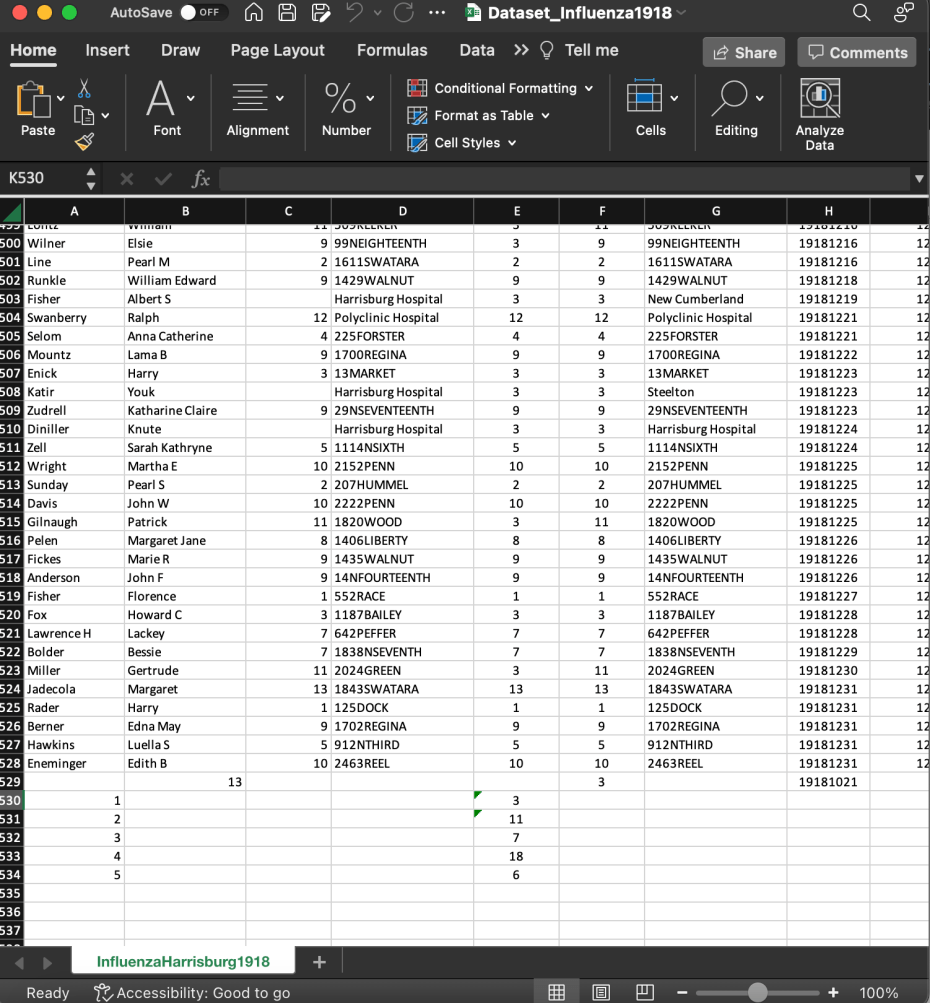Open the Comments pane button

857,53
